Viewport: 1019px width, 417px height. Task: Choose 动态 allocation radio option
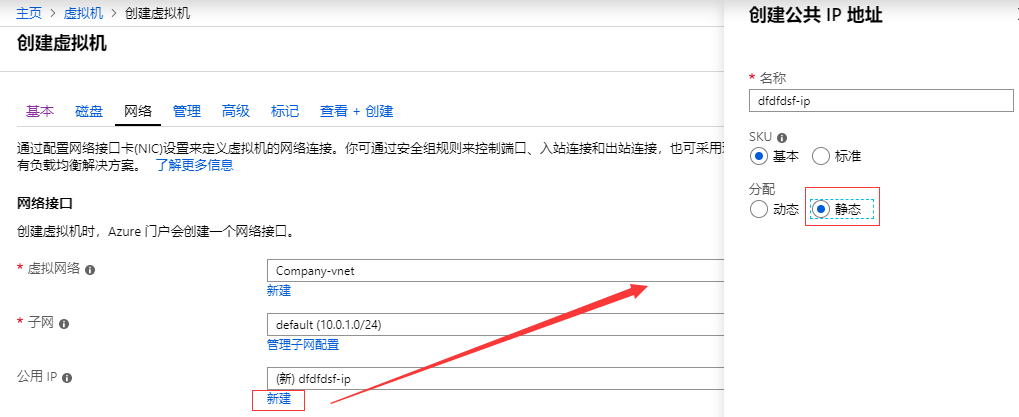pyautogui.click(x=759, y=209)
